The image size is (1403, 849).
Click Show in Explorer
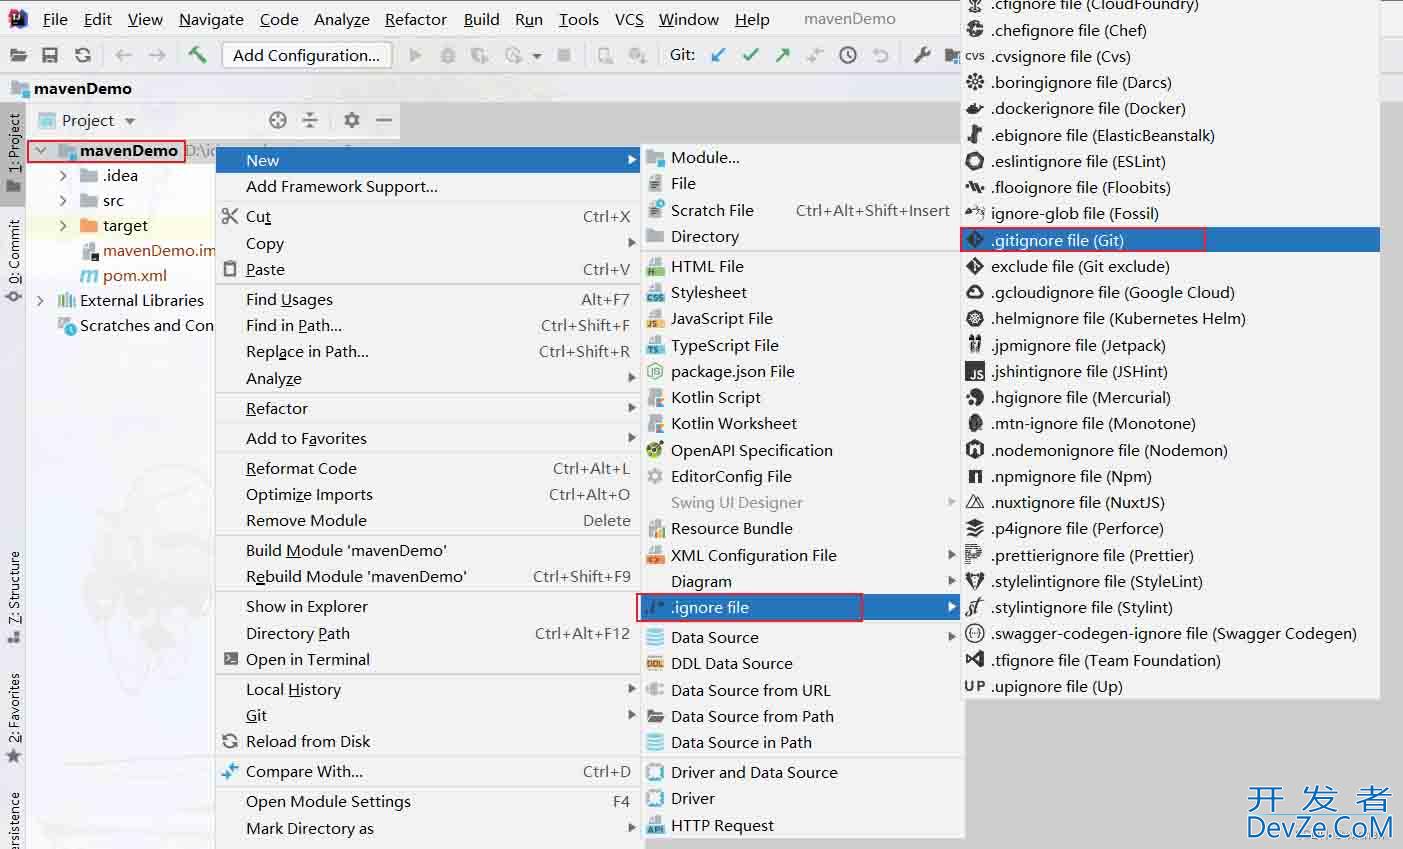click(x=428, y=606)
